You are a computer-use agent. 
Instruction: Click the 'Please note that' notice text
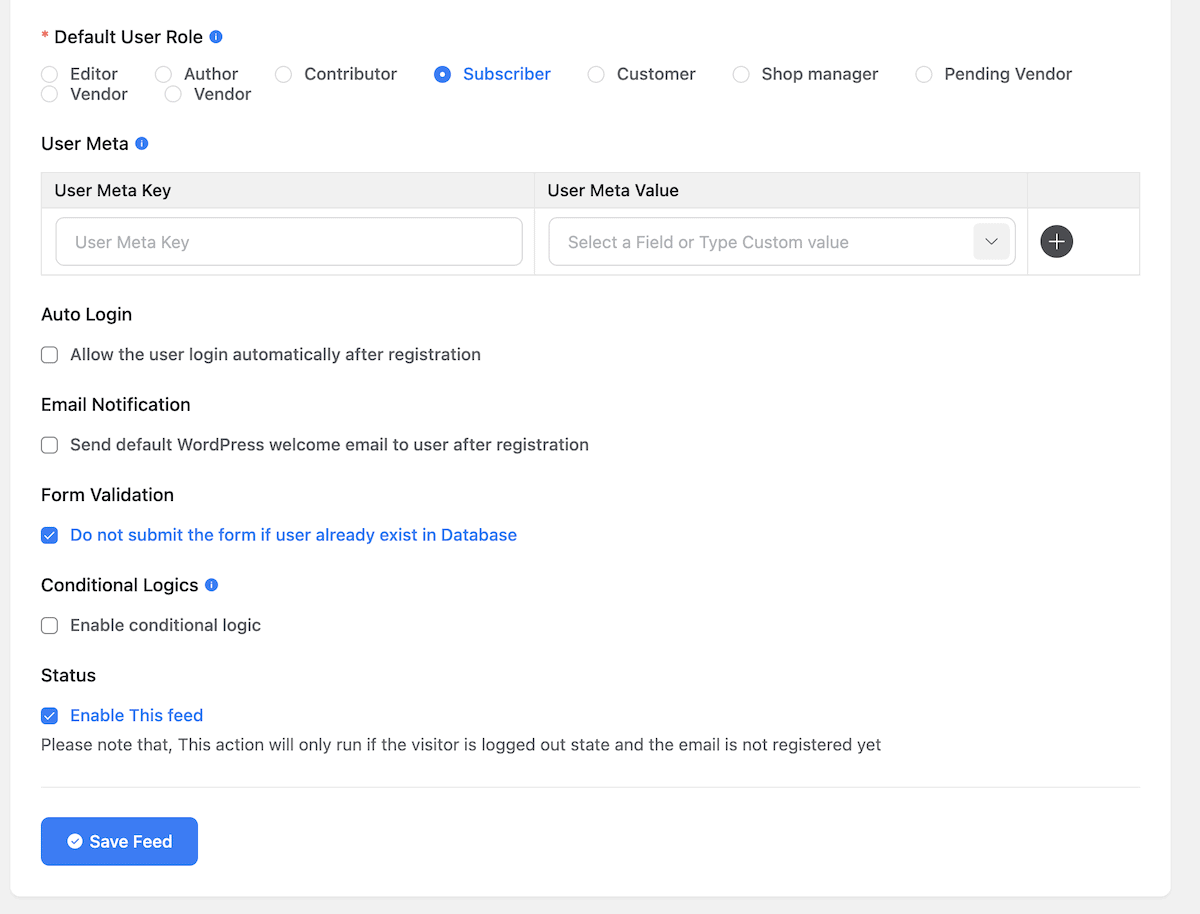point(461,744)
